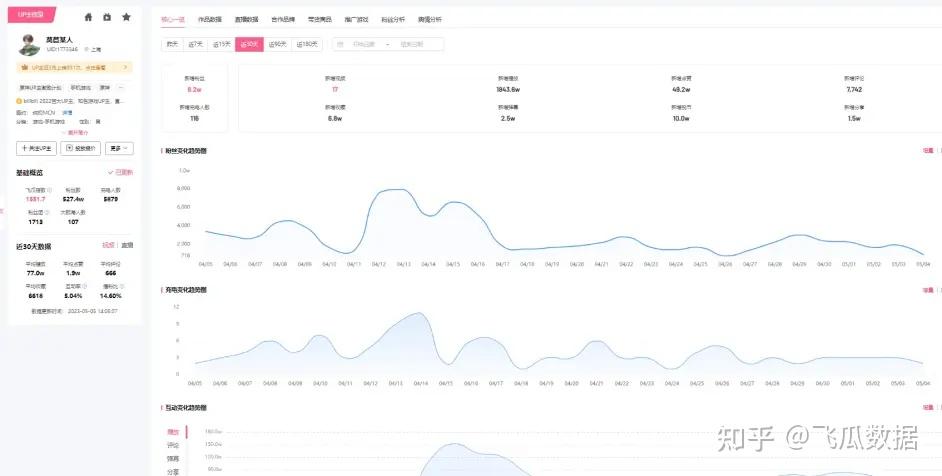Click the star favorite icon
The width and height of the screenshot is (942, 476).
126,17
